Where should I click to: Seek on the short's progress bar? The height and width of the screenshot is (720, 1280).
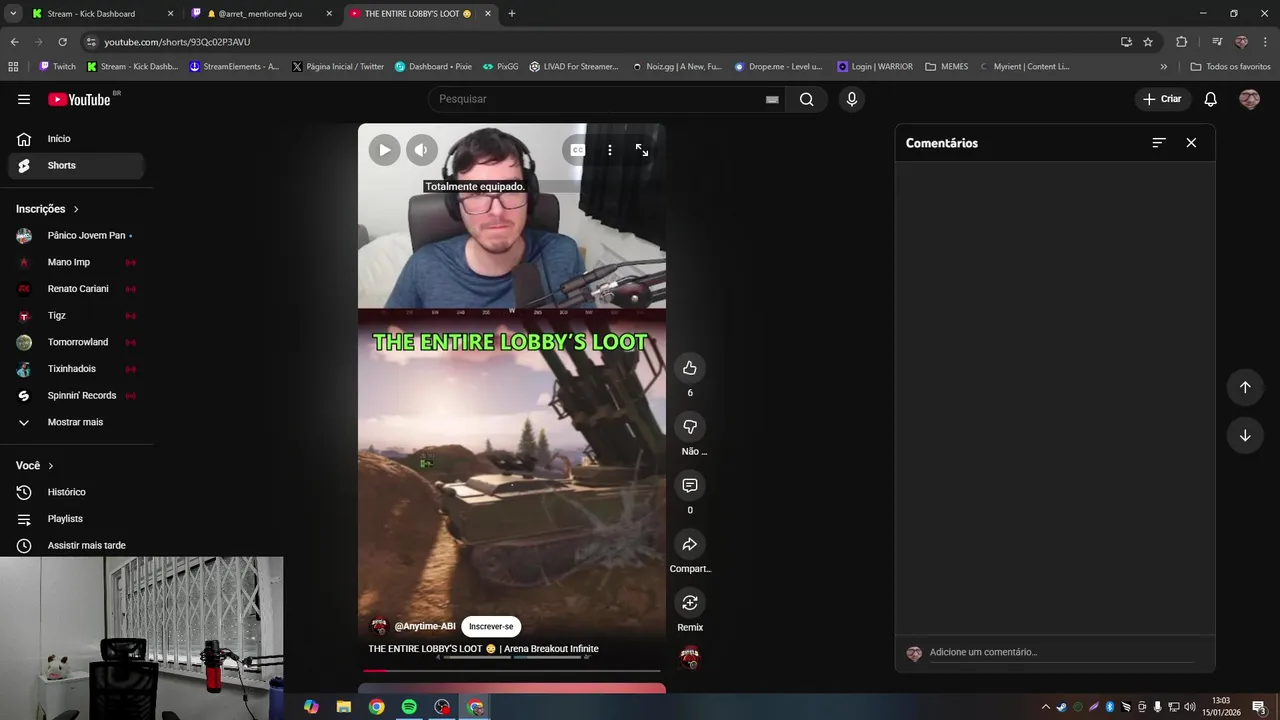[511, 671]
